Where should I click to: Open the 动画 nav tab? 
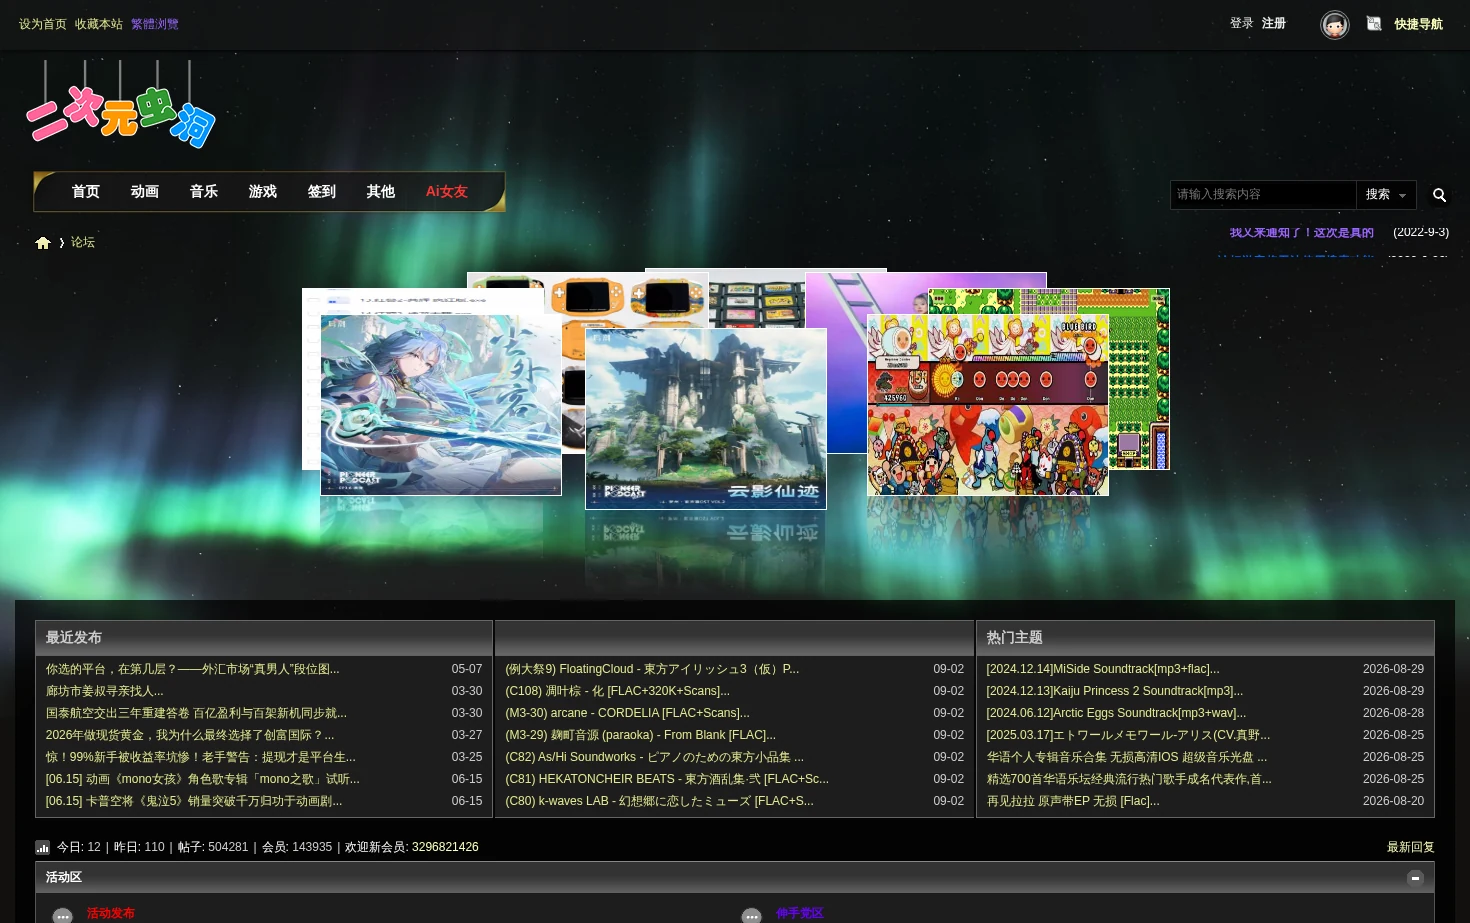(x=145, y=191)
